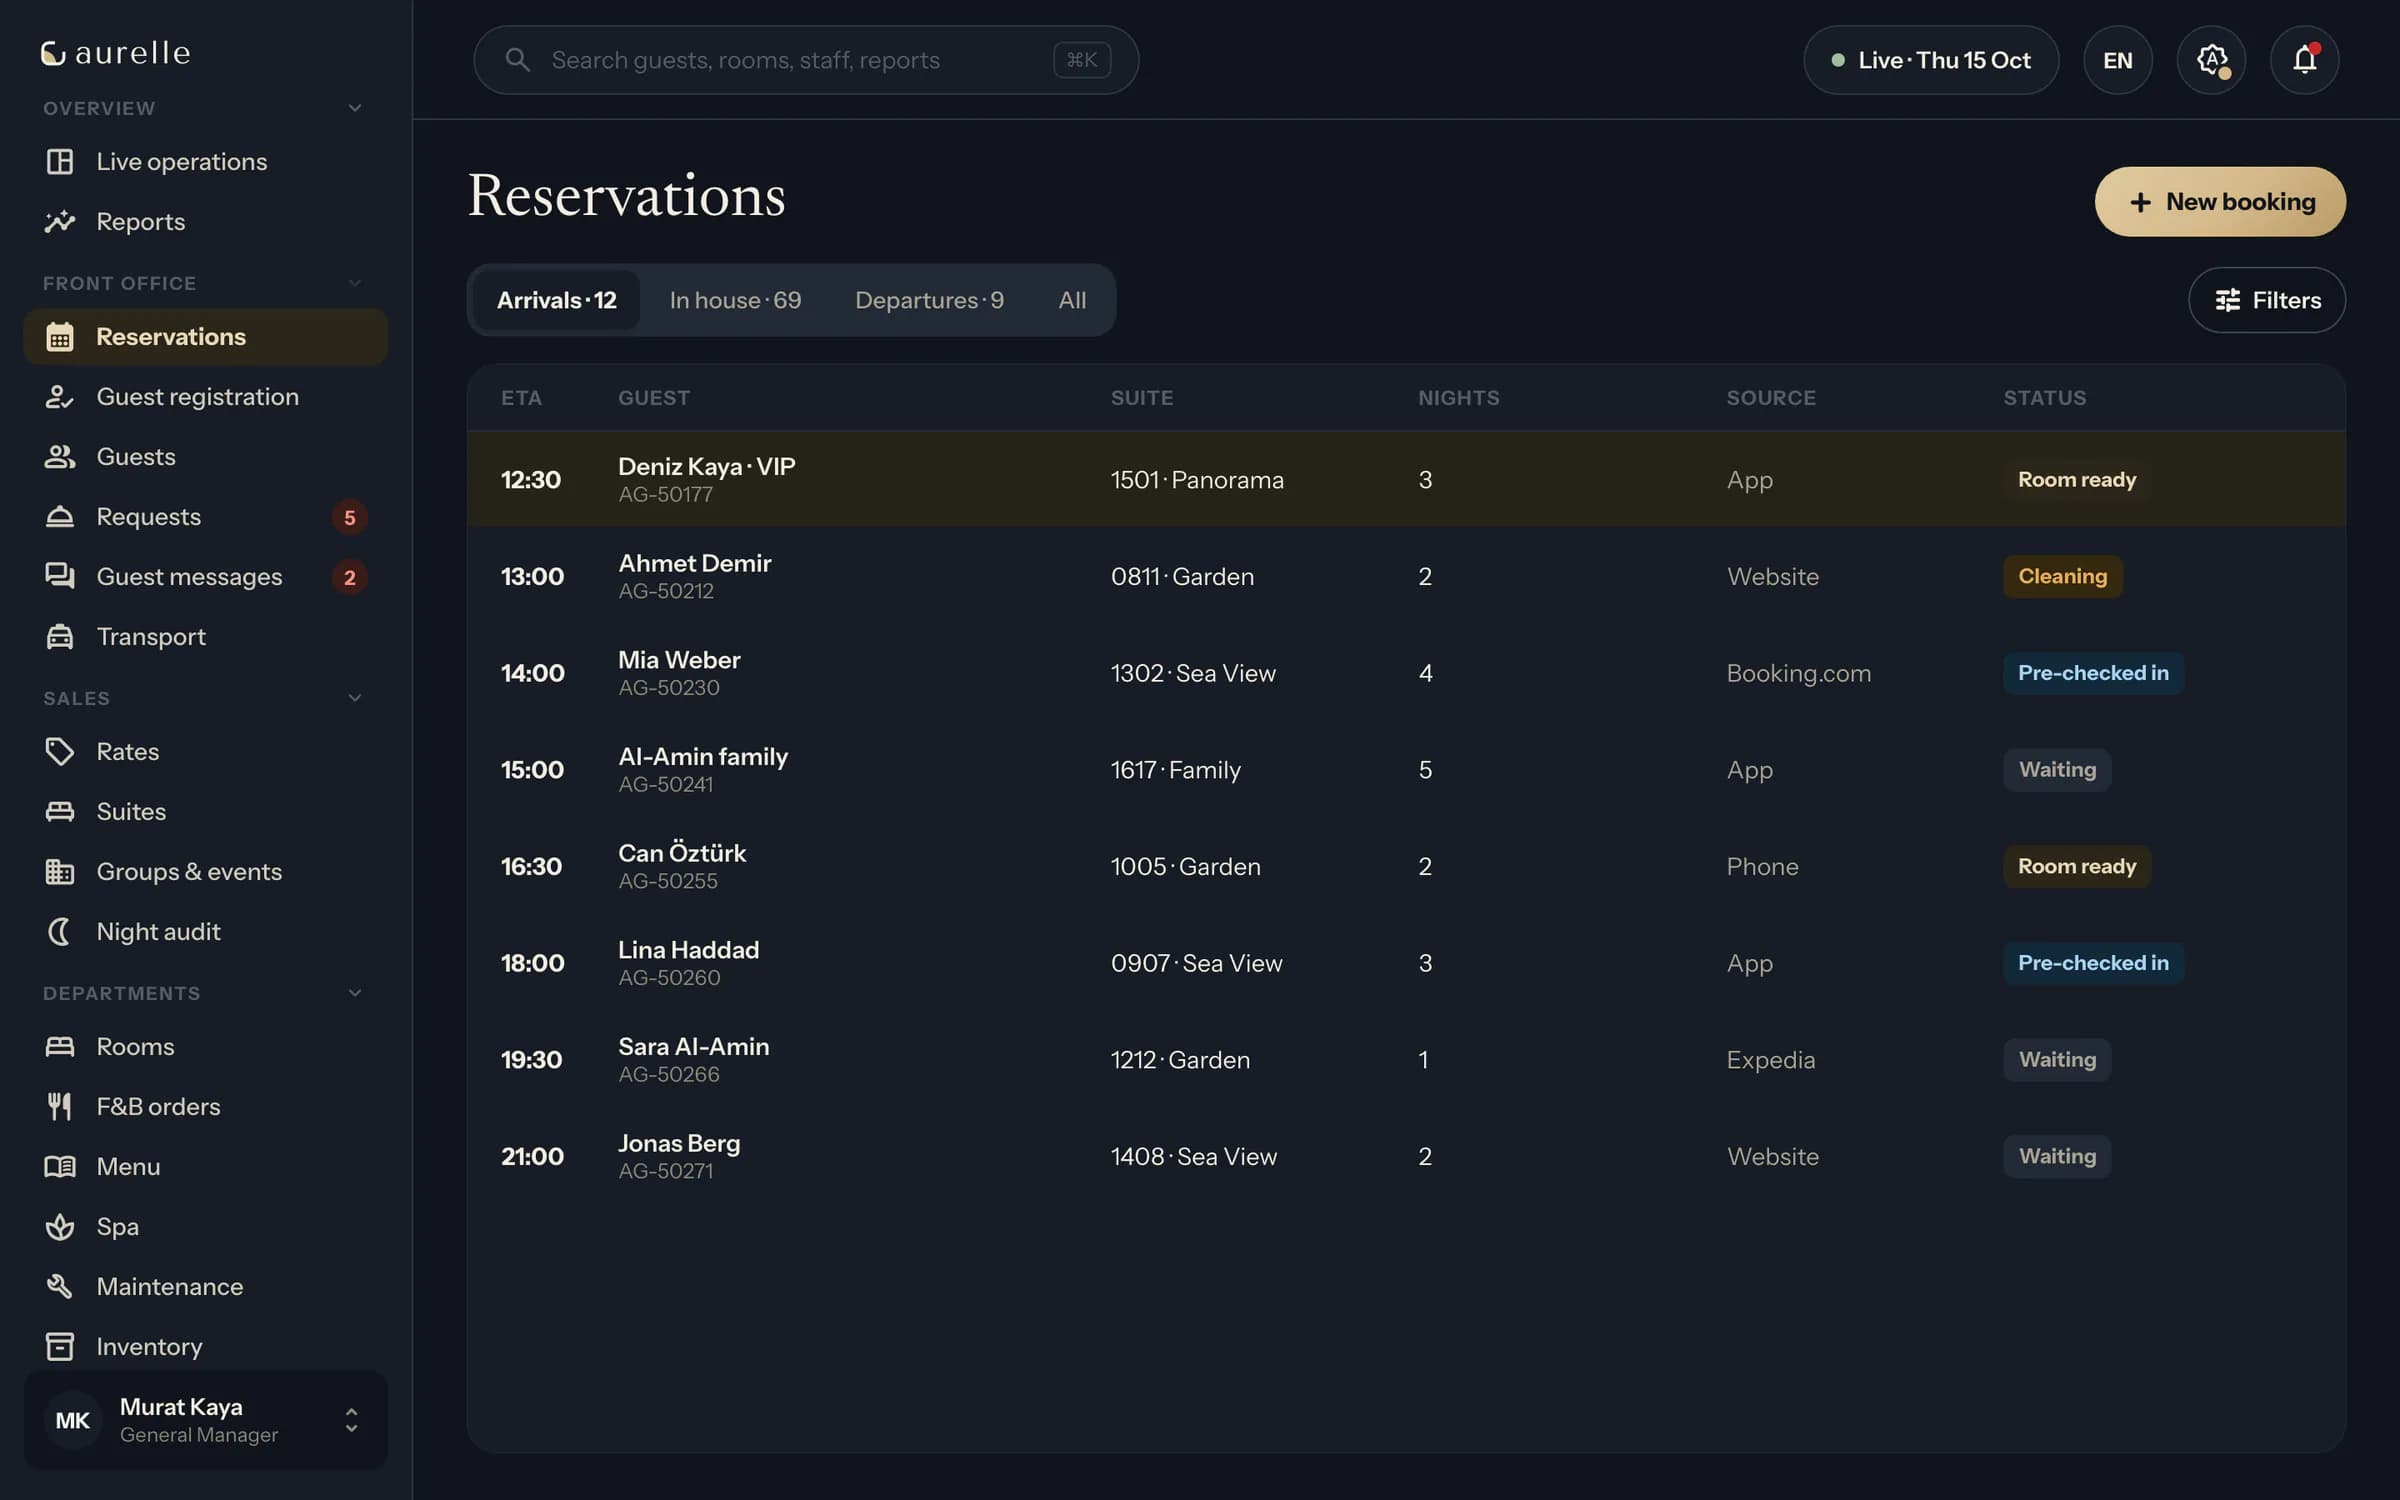This screenshot has width=2400, height=1500.
Task: Open Murat Kaya account switcher
Action: coord(206,1420)
